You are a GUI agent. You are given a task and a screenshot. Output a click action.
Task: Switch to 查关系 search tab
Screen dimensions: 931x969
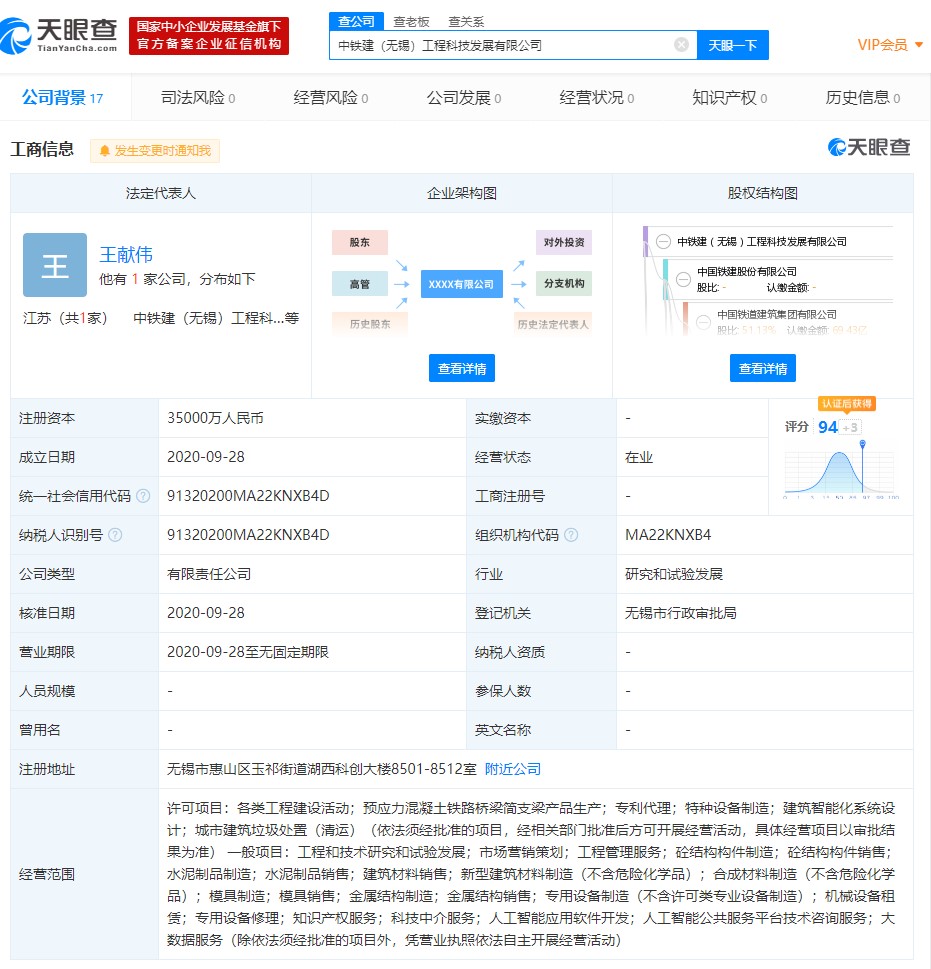[x=466, y=22]
